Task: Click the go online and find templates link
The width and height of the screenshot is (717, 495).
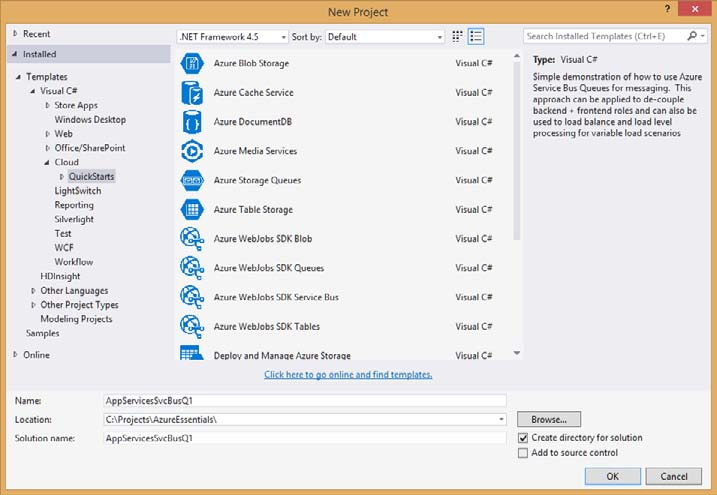Action: tap(348, 374)
